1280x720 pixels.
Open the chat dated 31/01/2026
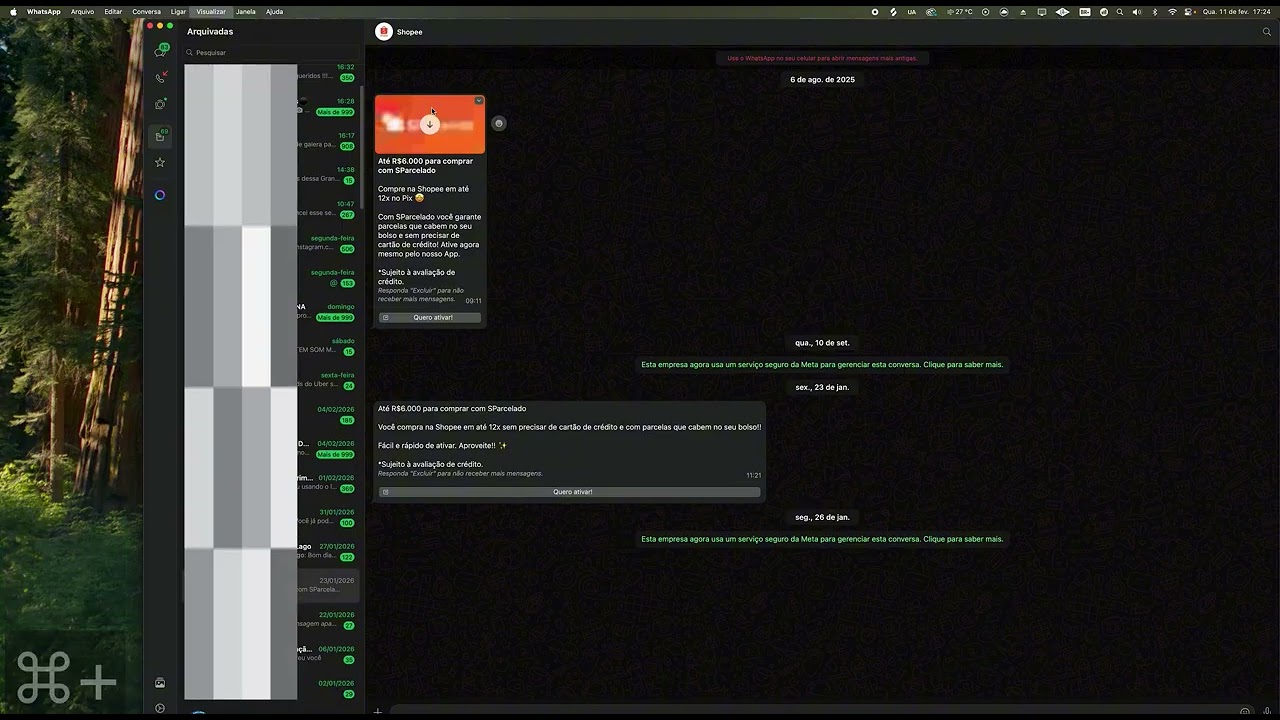[272, 517]
